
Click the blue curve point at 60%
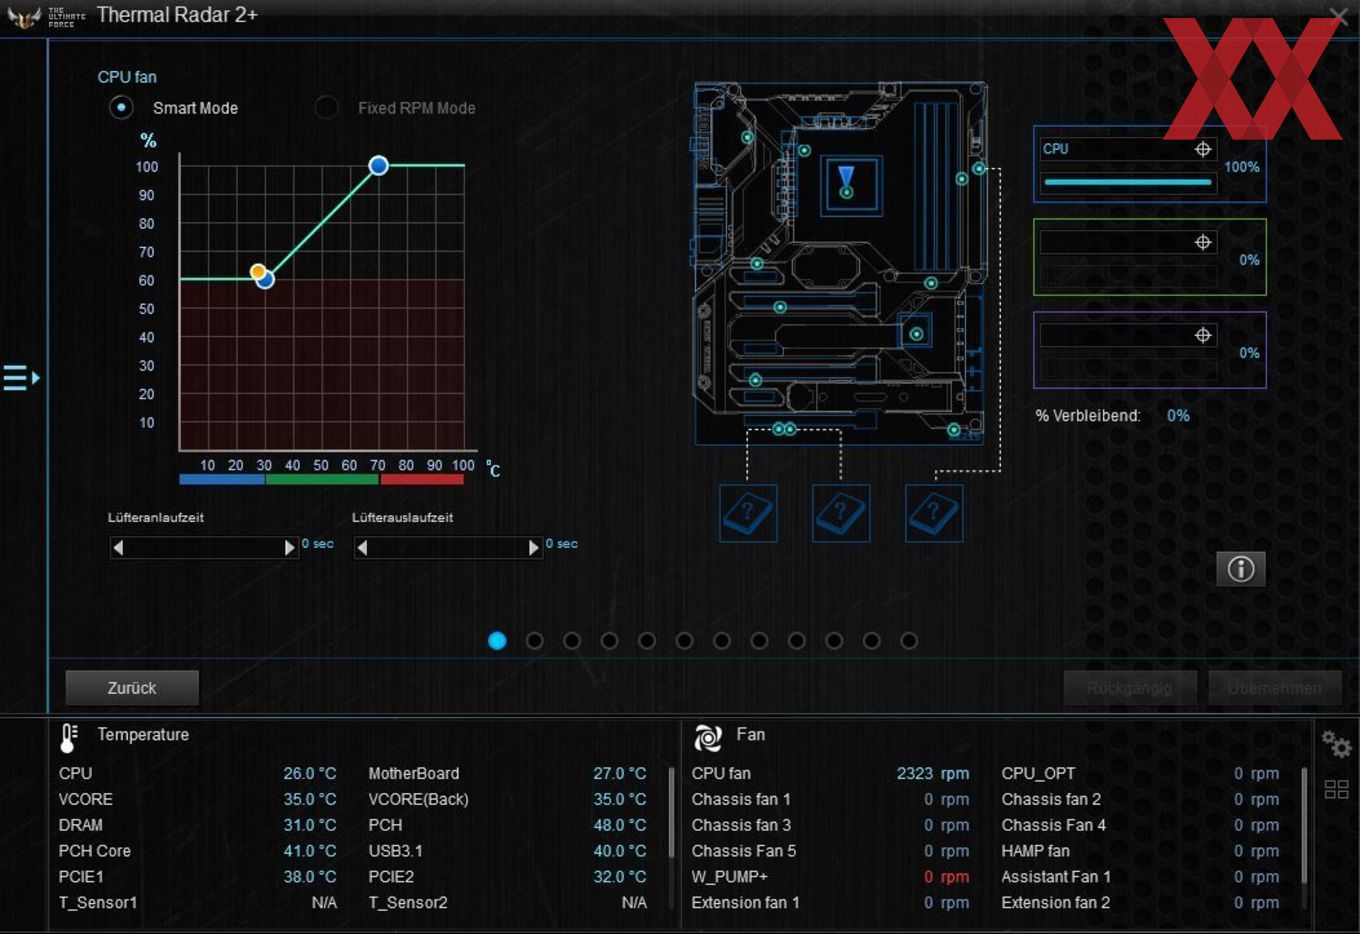265,280
